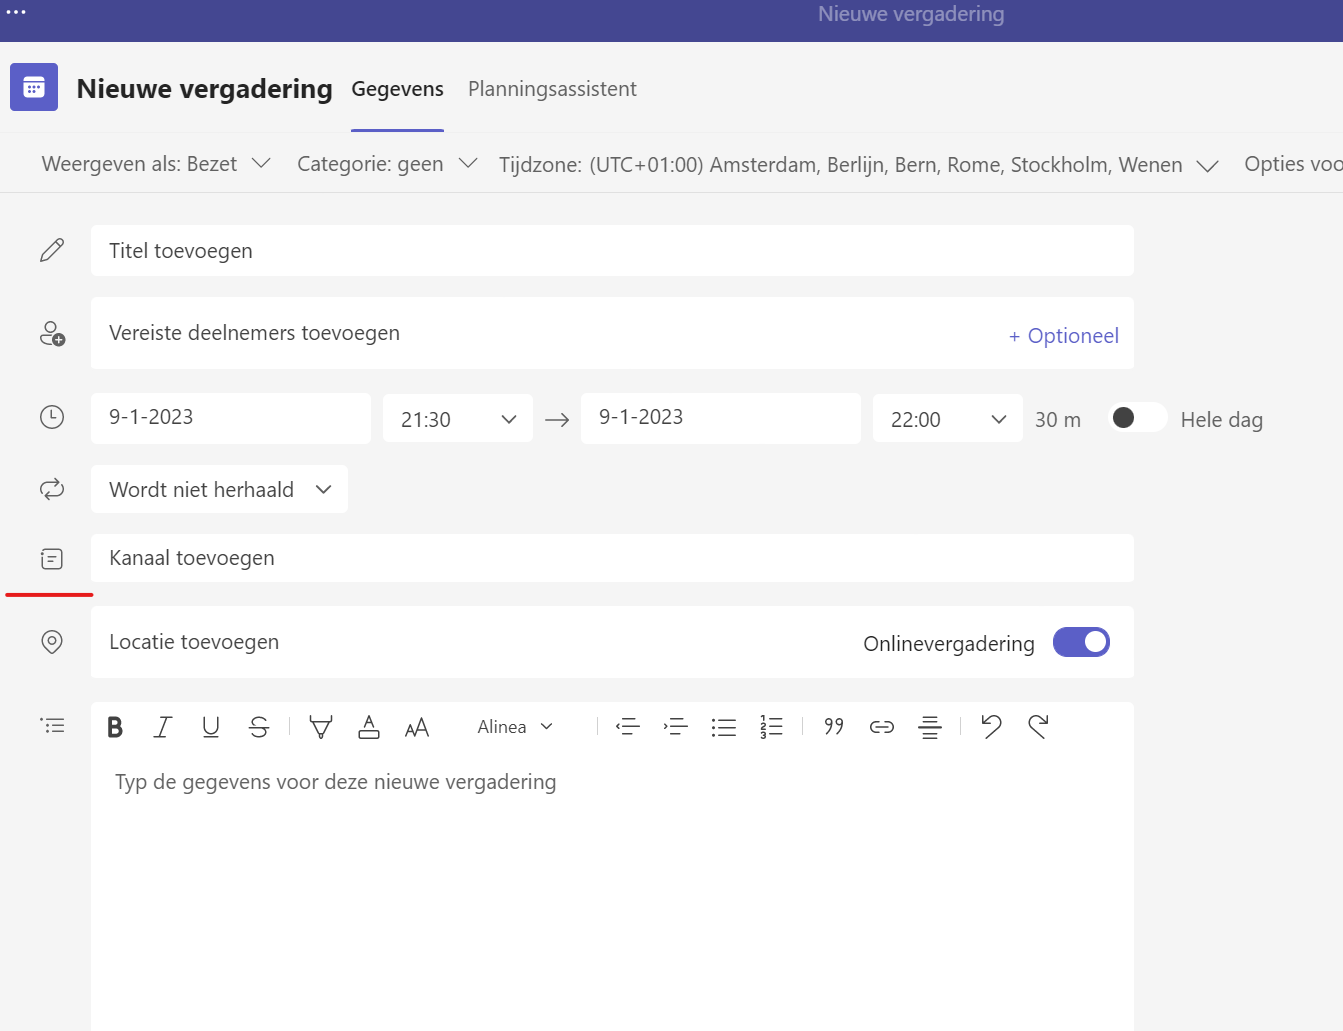The width and height of the screenshot is (1343, 1031).
Task: Click the underline formatting icon
Action: point(211,727)
